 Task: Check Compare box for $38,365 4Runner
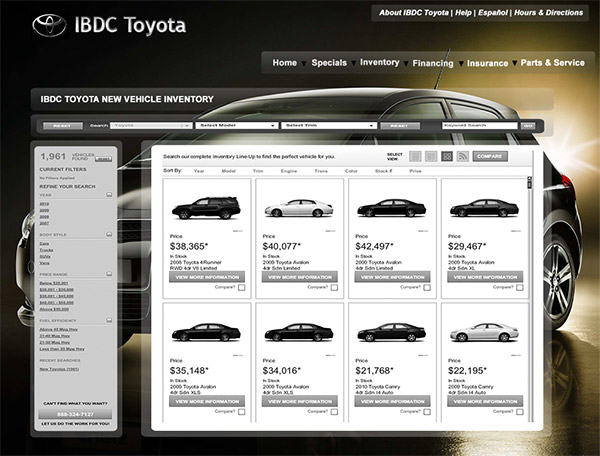point(241,288)
